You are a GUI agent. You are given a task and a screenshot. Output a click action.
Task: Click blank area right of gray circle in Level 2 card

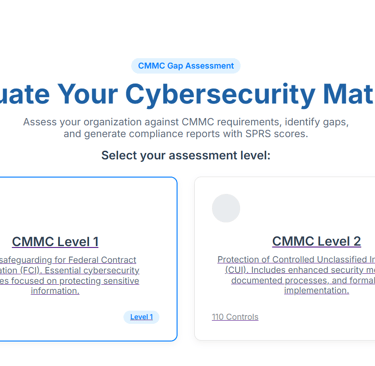pos(307,208)
